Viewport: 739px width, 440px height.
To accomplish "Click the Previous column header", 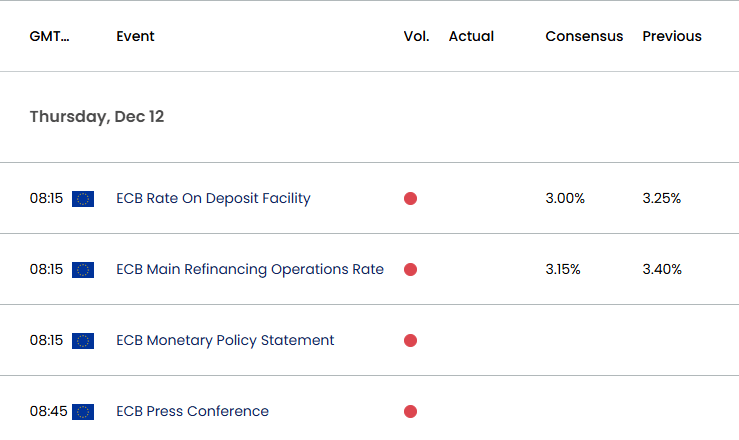I will pos(672,36).
